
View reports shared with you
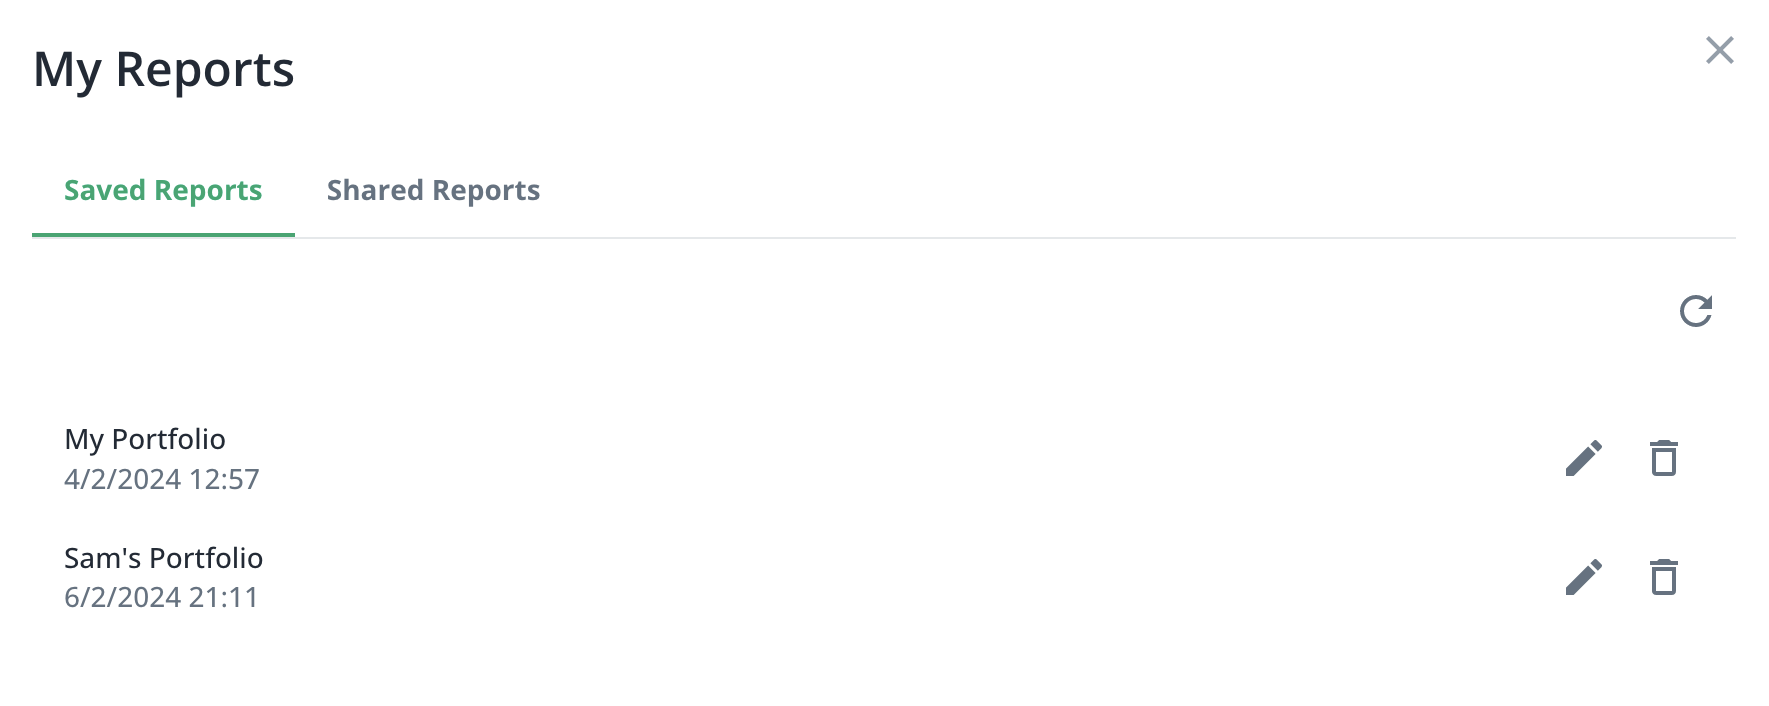tap(433, 190)
